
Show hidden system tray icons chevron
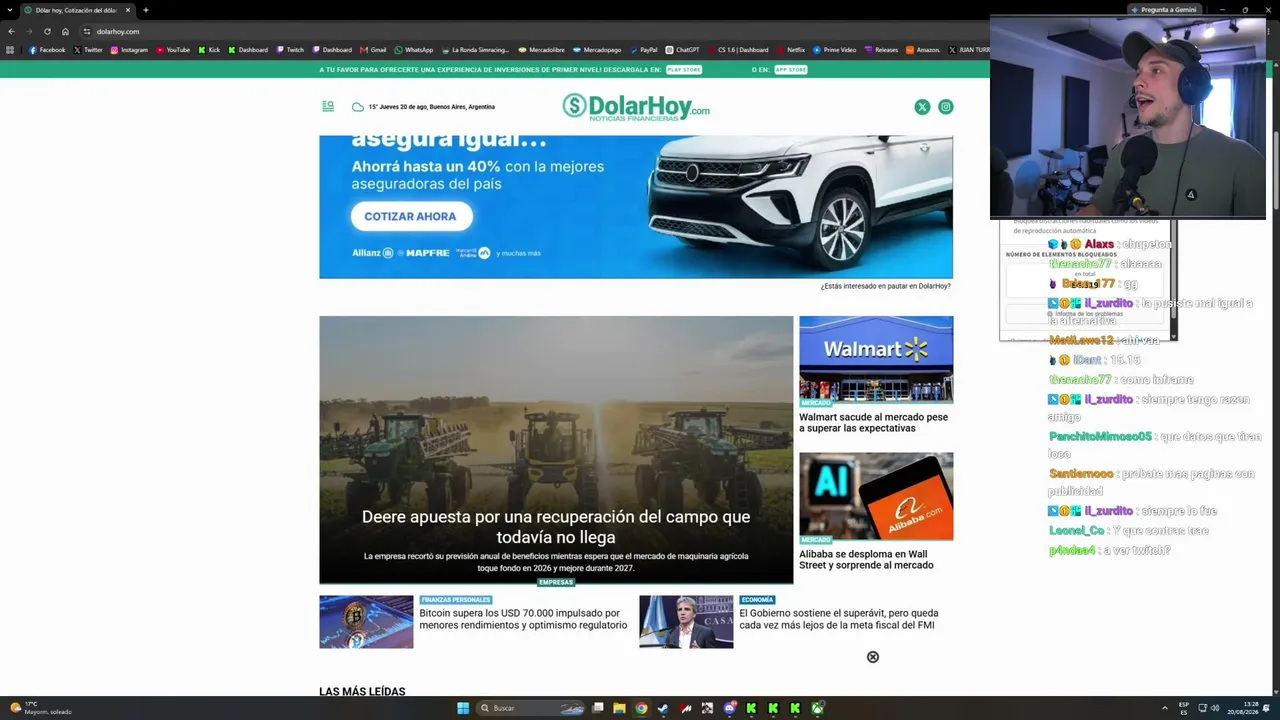coord(1165,708)
